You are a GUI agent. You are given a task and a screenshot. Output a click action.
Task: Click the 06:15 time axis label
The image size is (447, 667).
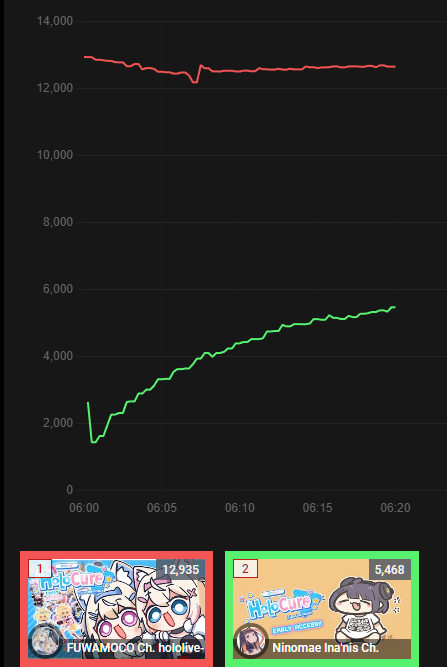point(318,508)
